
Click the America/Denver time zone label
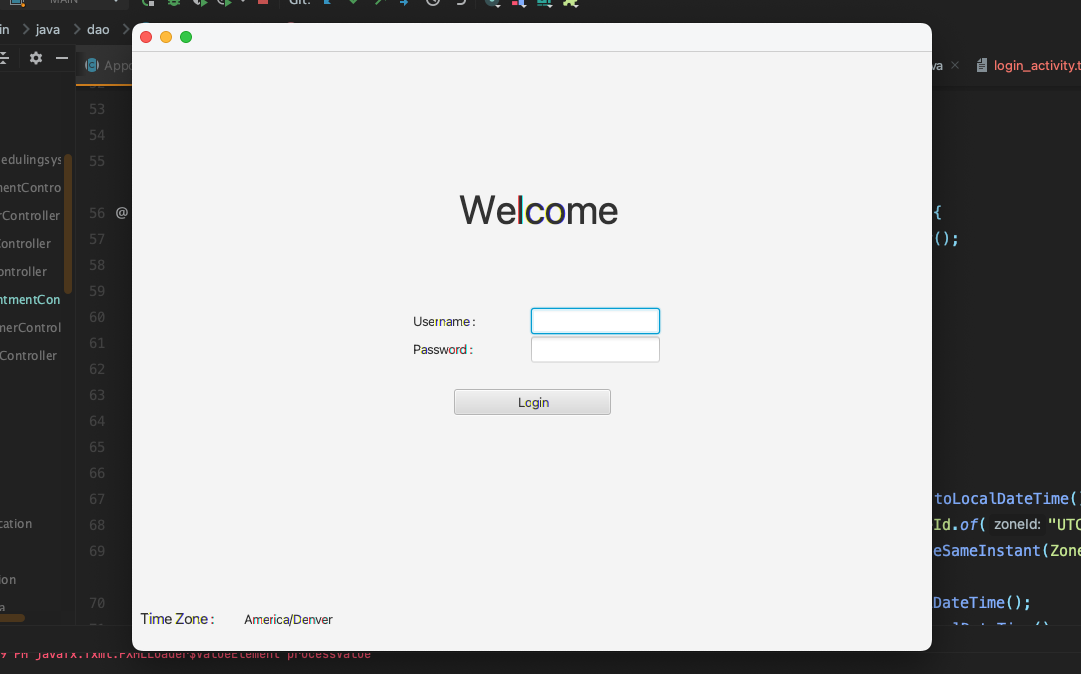[288, 620]
